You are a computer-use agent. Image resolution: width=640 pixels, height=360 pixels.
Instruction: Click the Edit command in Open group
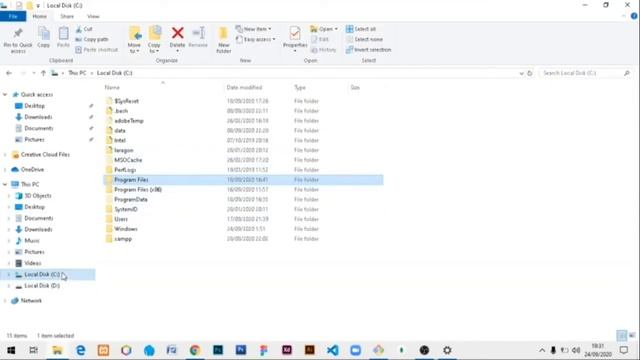(x=320, y=39)
